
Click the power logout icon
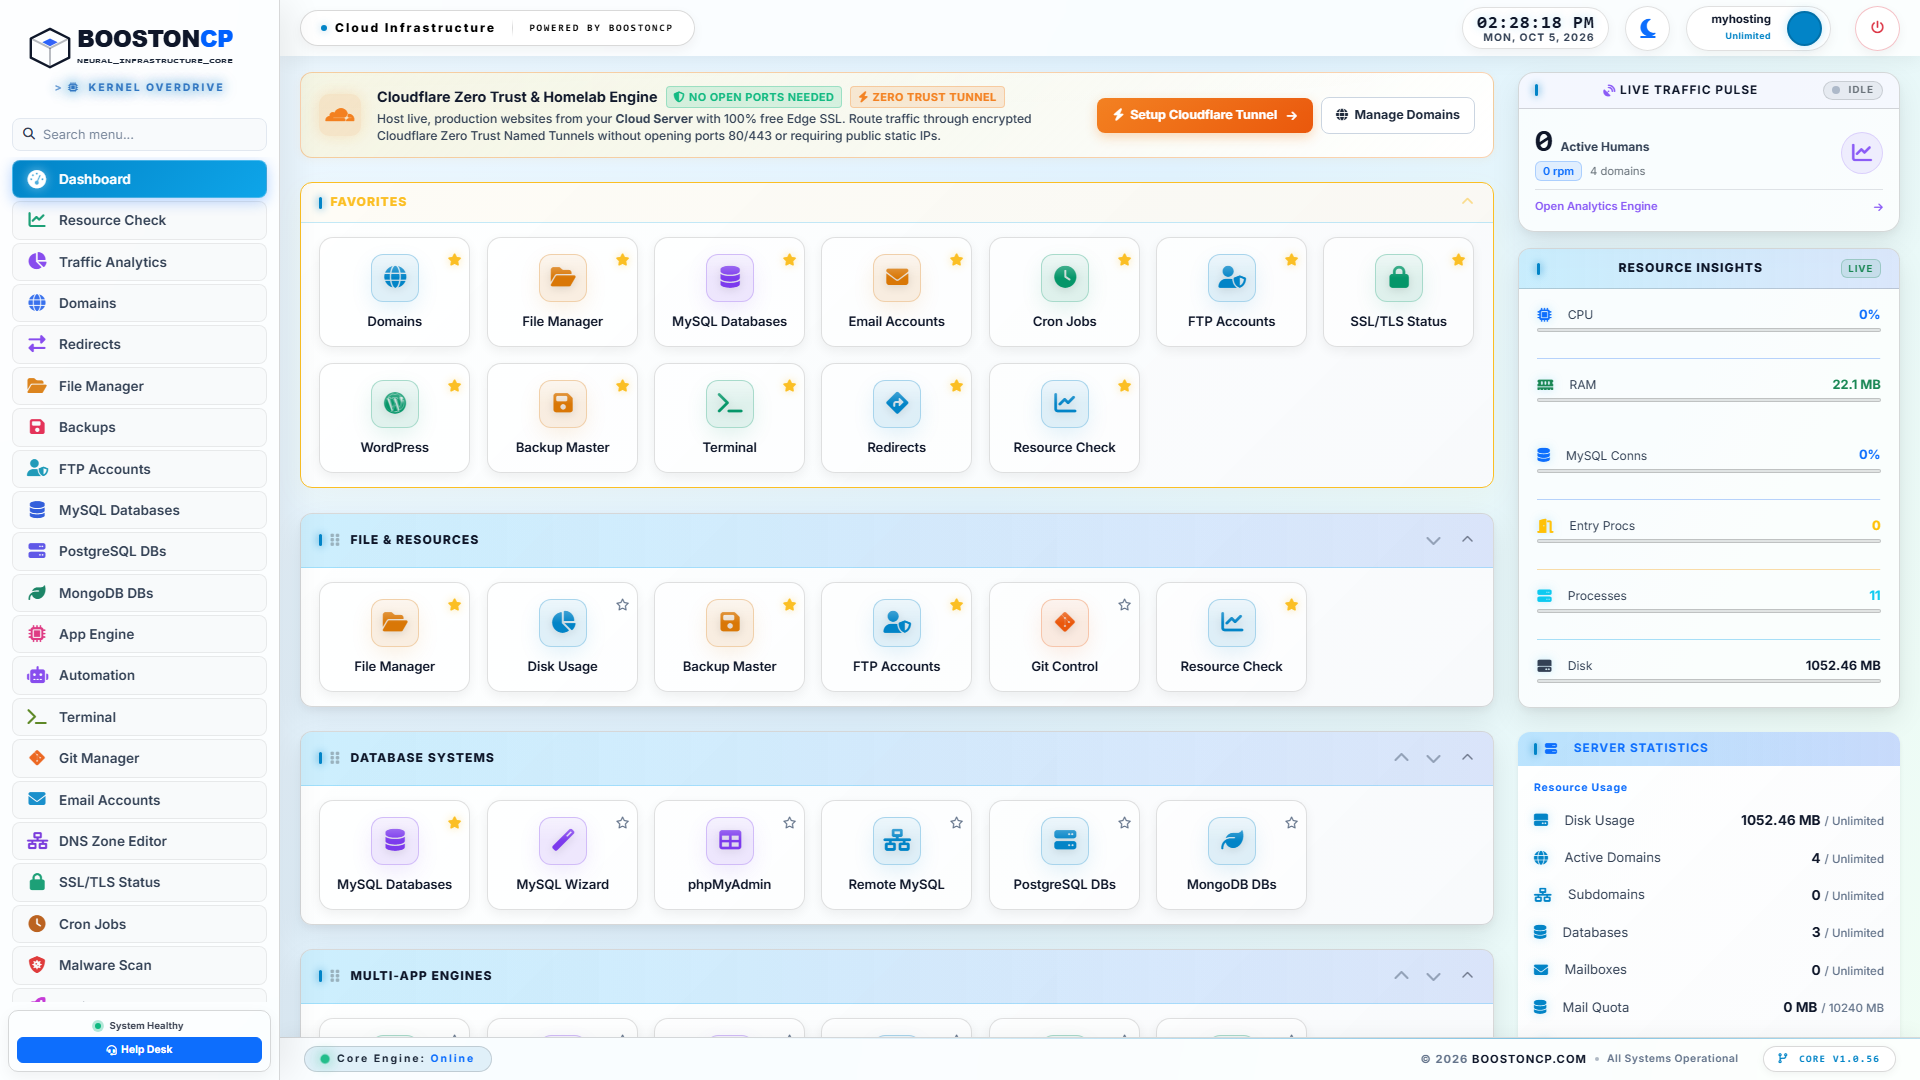coord(1877,28)
